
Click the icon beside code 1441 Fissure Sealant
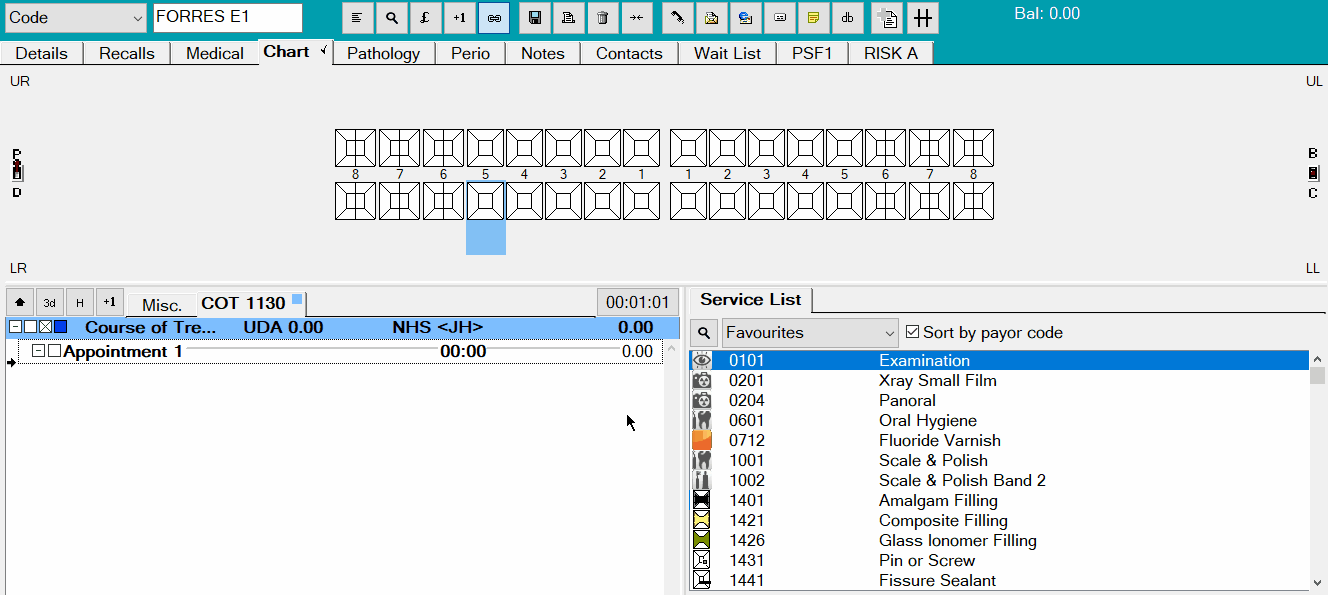702,581
